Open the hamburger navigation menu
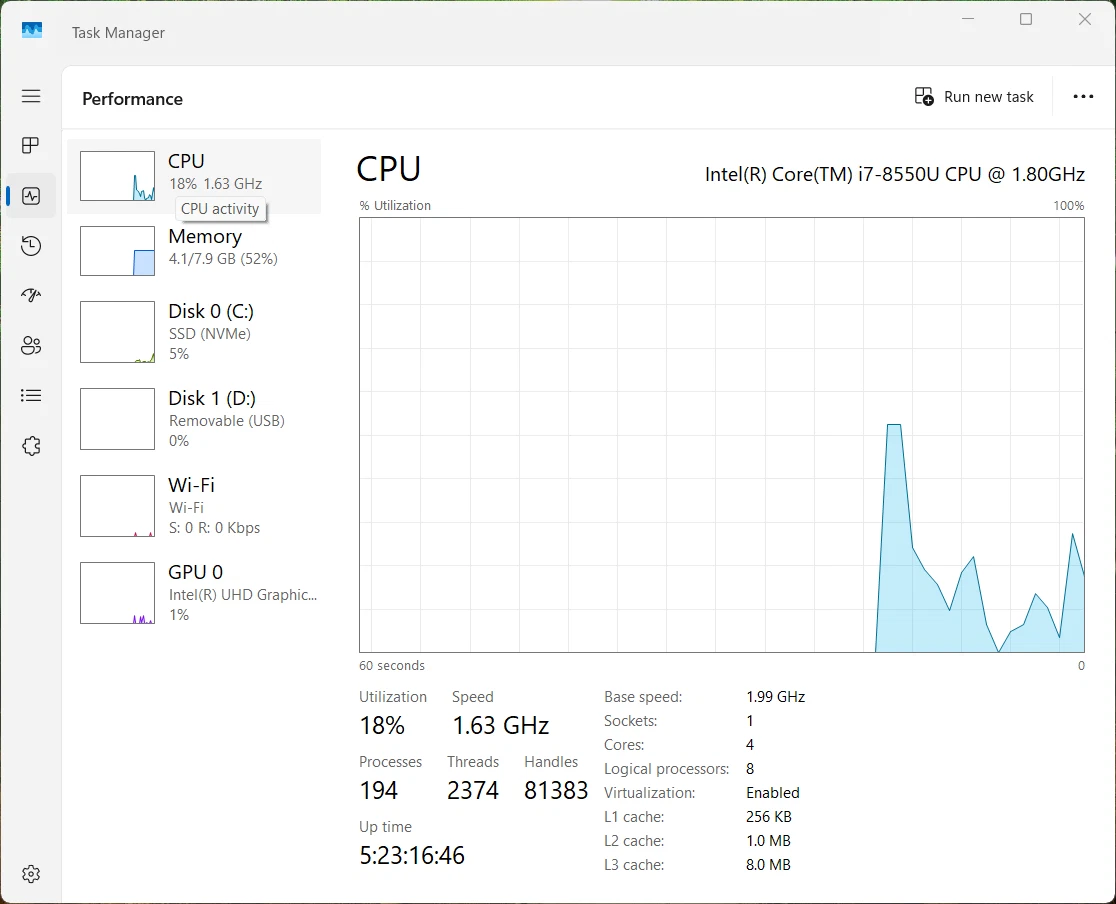 31,96
